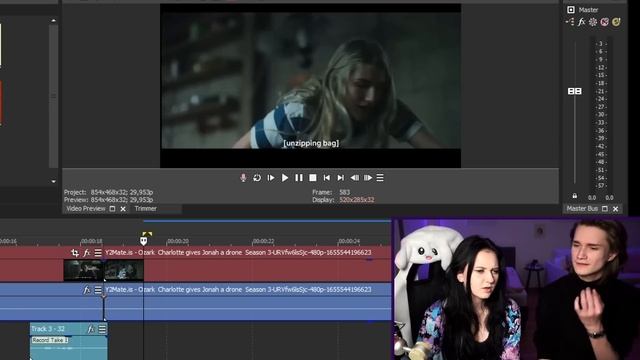Screen dimensions: 640x360
Task: Click Preview 854x468x32 info text
Action: (108, 200)
